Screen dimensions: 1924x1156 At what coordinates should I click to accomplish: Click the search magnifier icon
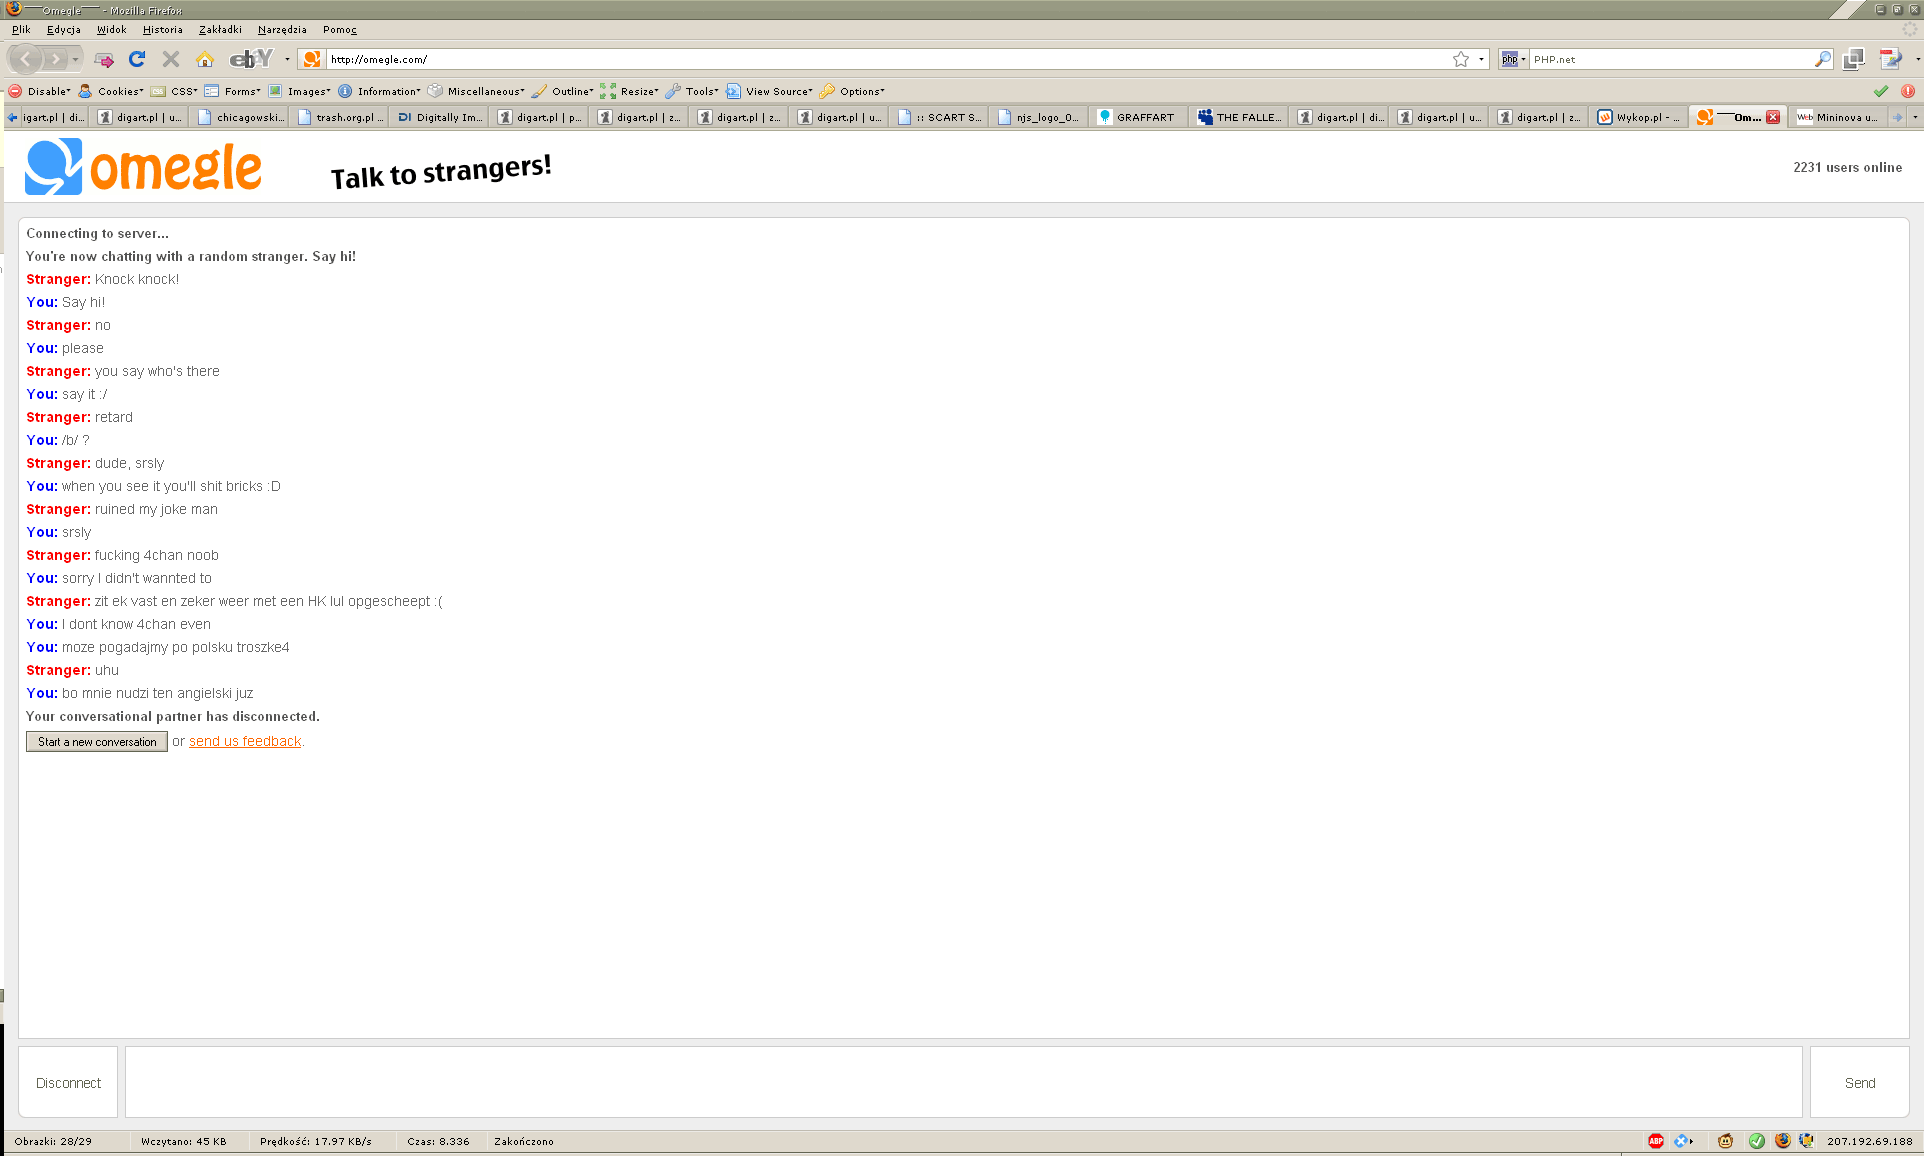pos(1823,59)
